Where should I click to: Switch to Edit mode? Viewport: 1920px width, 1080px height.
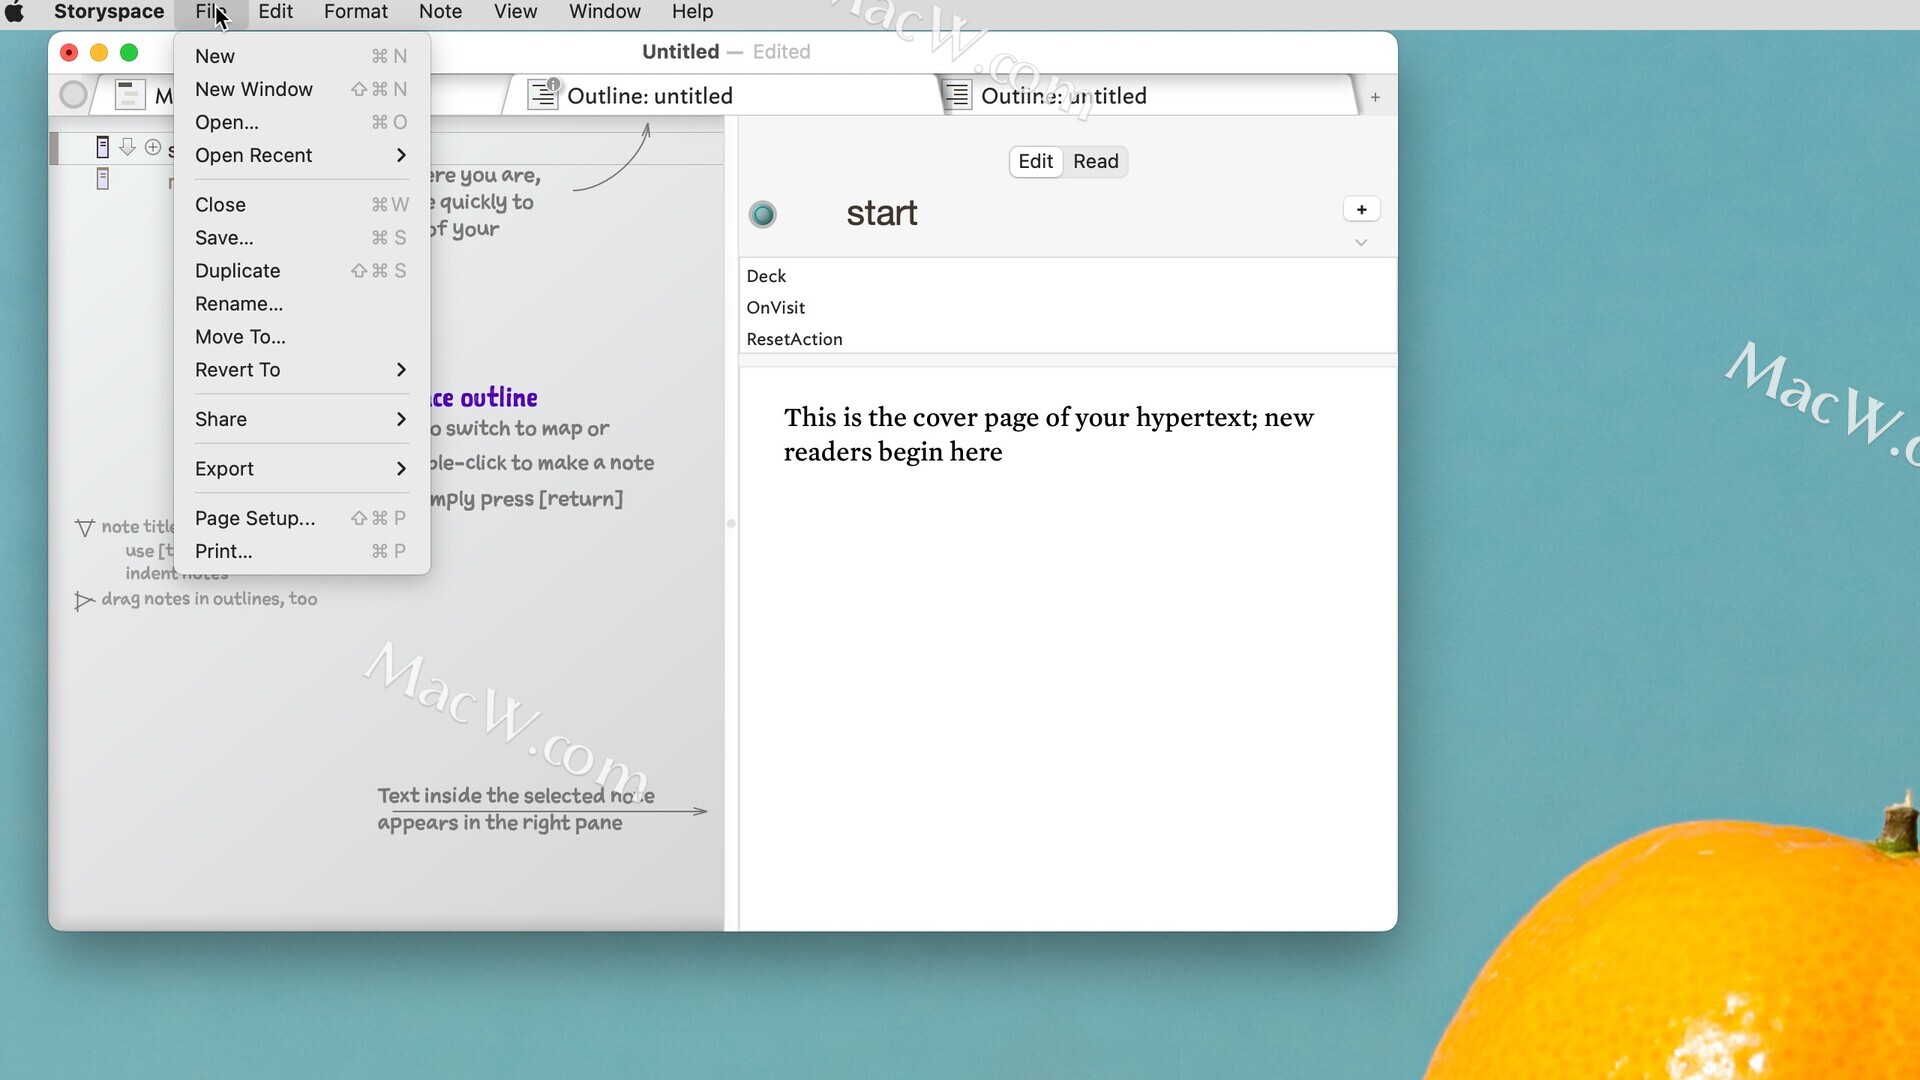coord(1035,161)
